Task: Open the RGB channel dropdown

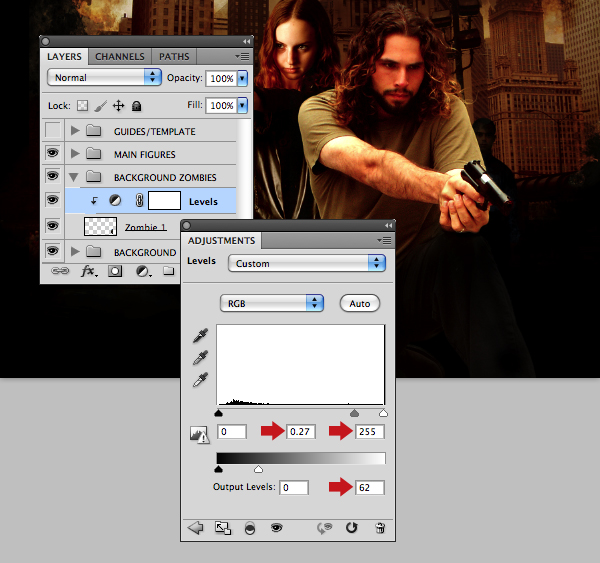Action: [x=272, y=303]
